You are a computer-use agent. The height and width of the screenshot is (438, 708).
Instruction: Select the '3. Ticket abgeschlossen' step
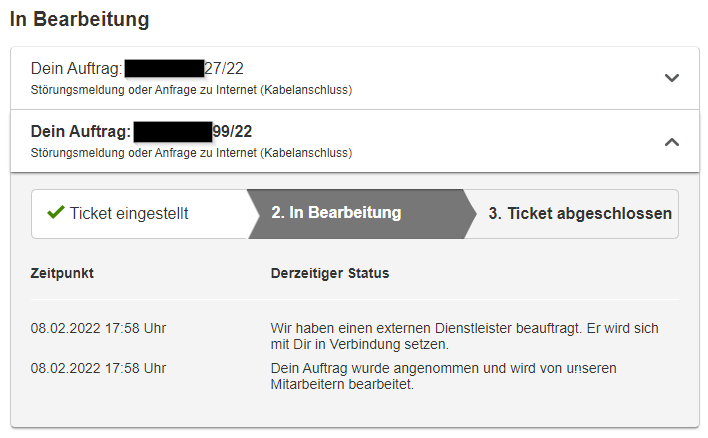[x=579, y=213]
